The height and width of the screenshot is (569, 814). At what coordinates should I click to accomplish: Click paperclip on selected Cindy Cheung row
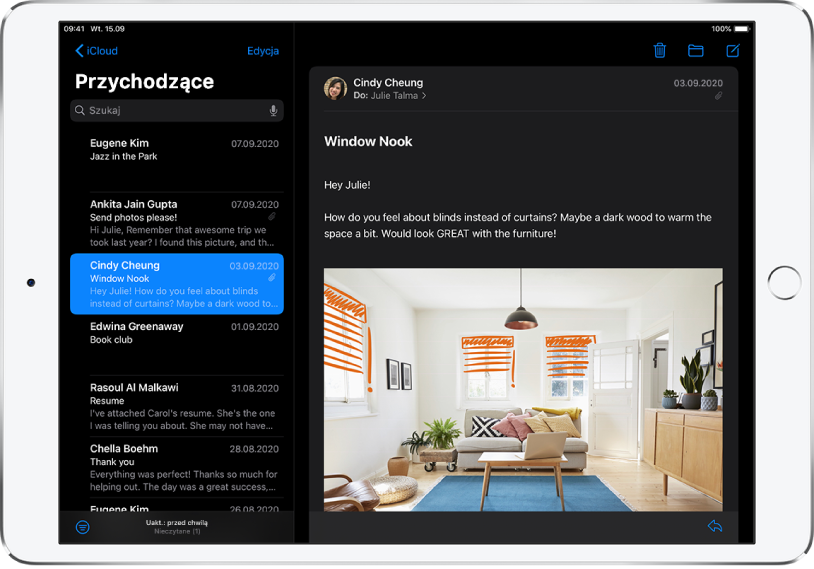[x=272, y=278]
